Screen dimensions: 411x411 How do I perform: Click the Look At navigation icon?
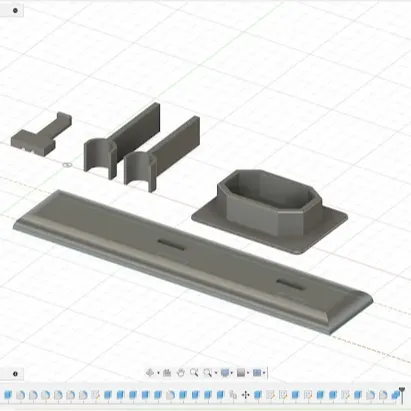click(x=167, y=373)
